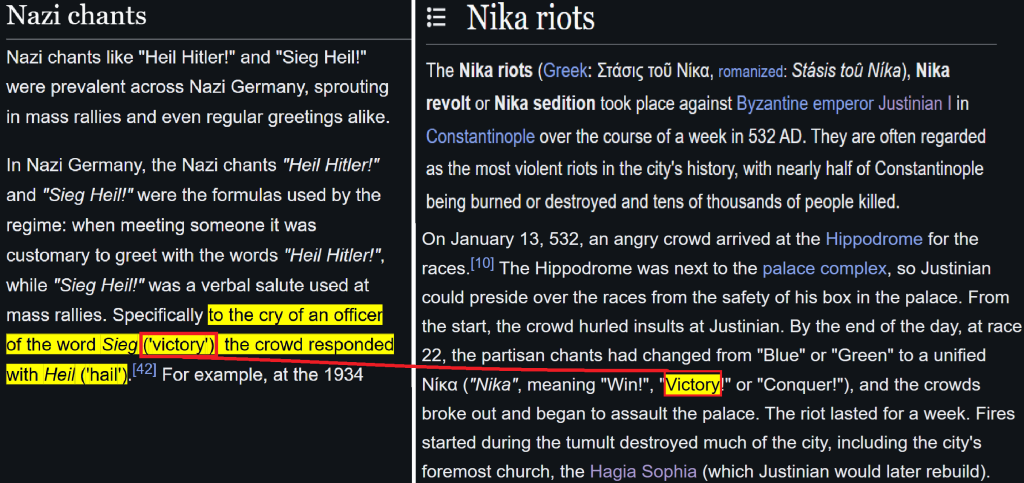Follow the blue Constantinople link
The image size is (1024, 483).
click(480, 136)
